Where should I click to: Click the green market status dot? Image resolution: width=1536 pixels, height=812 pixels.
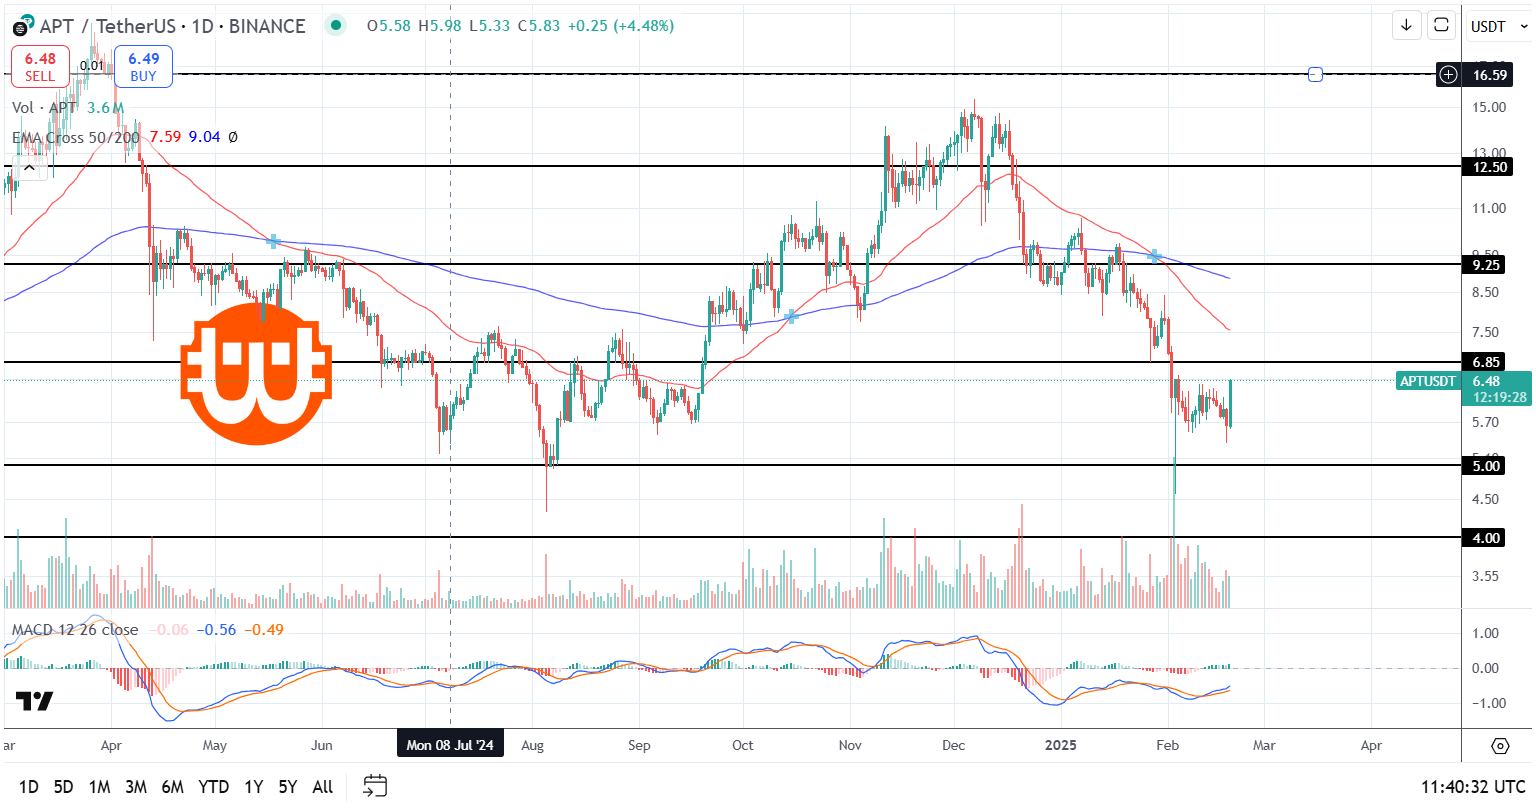(337, 26)
